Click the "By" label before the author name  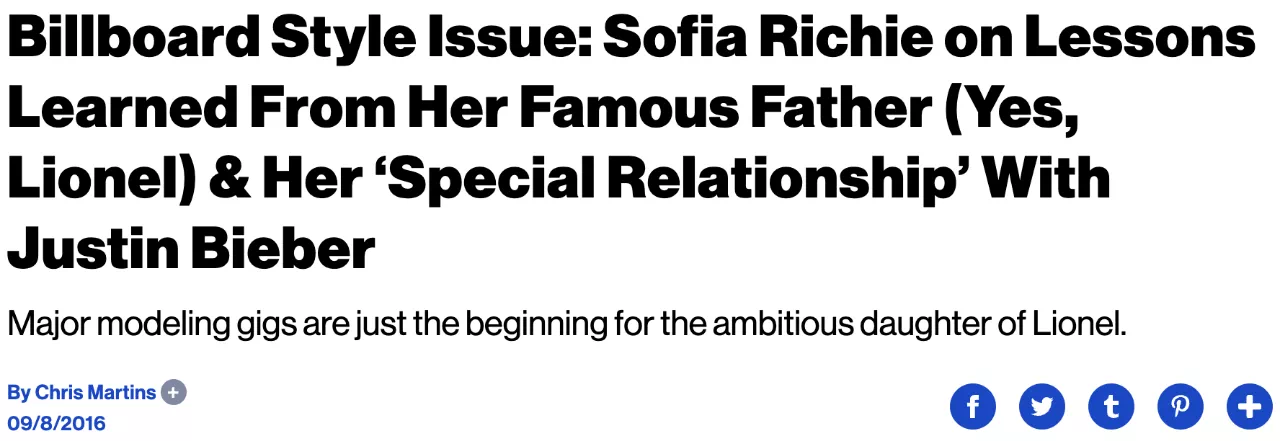(x=18, y=393)
